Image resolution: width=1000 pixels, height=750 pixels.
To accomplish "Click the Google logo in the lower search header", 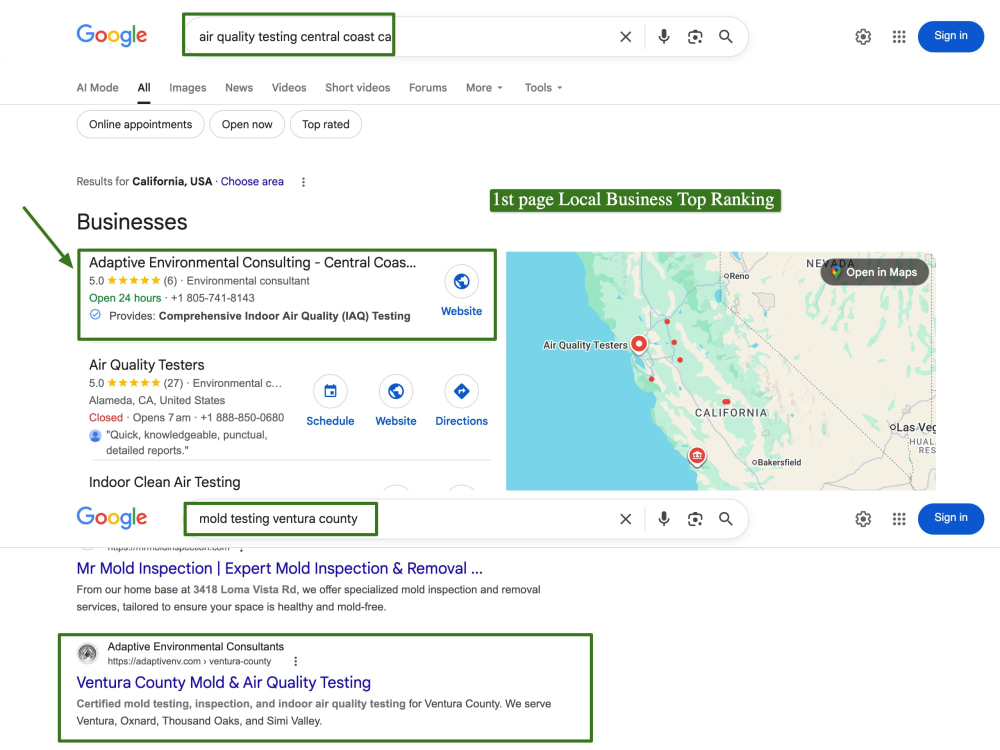I will click(112, 517).
